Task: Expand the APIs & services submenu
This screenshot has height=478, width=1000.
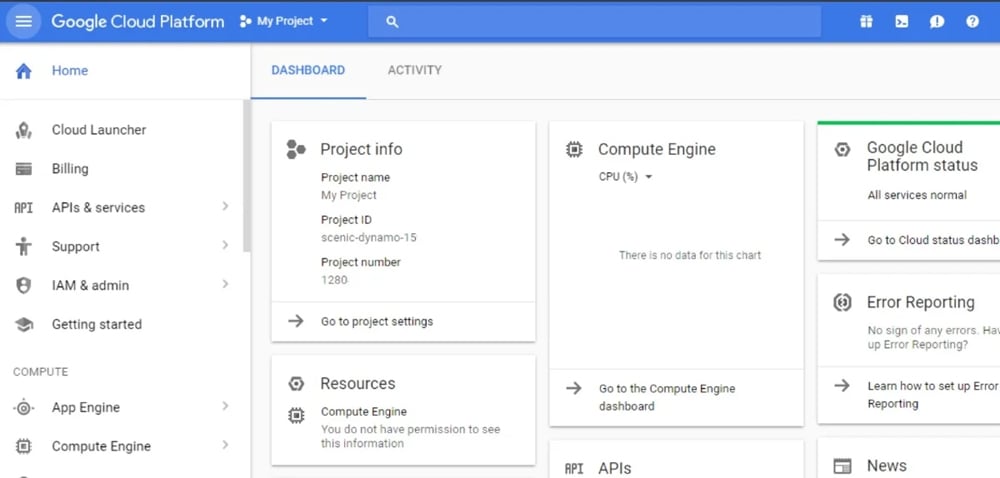Action: point(225,207)
